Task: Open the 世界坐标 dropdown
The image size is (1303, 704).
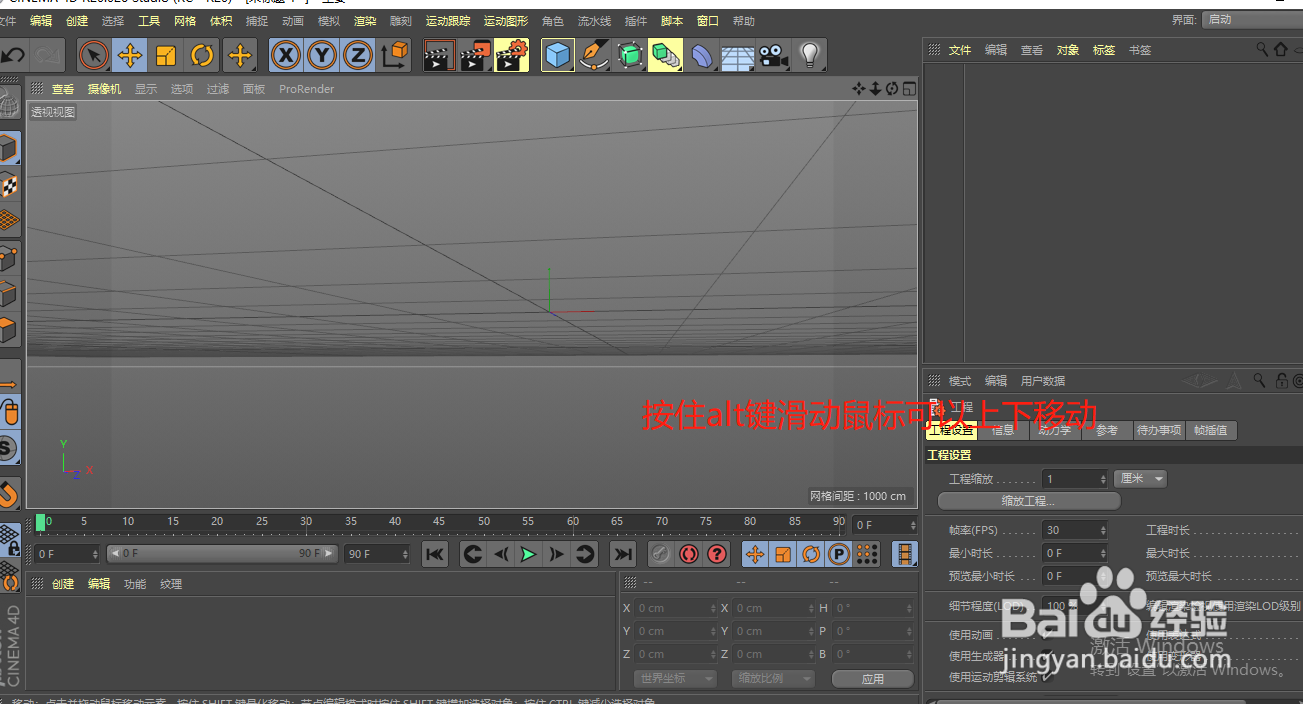Action: pos(675,679)
